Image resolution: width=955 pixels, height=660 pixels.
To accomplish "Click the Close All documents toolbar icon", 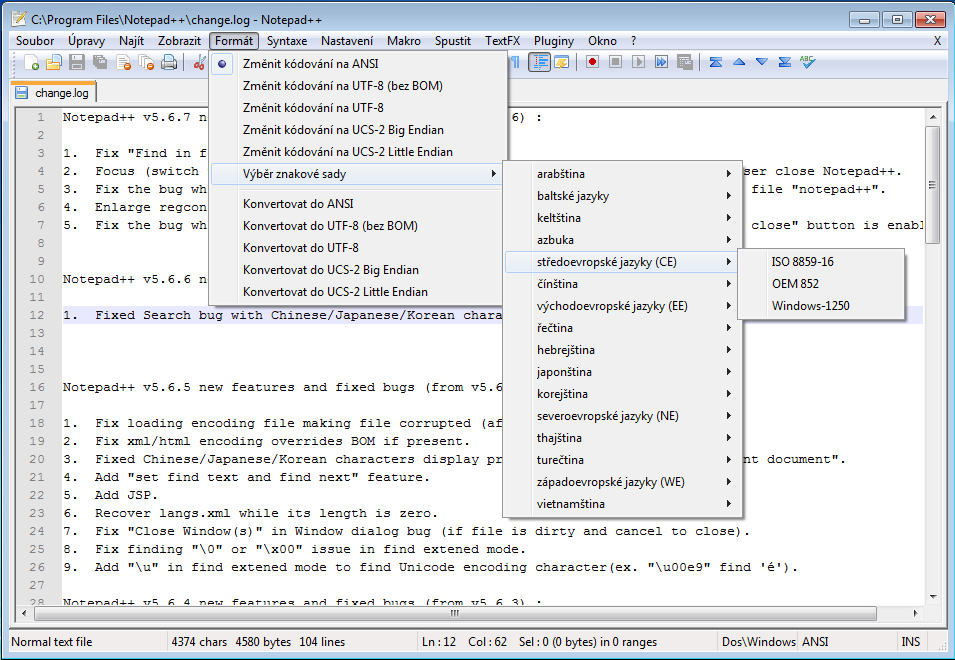I will [146, 62].
